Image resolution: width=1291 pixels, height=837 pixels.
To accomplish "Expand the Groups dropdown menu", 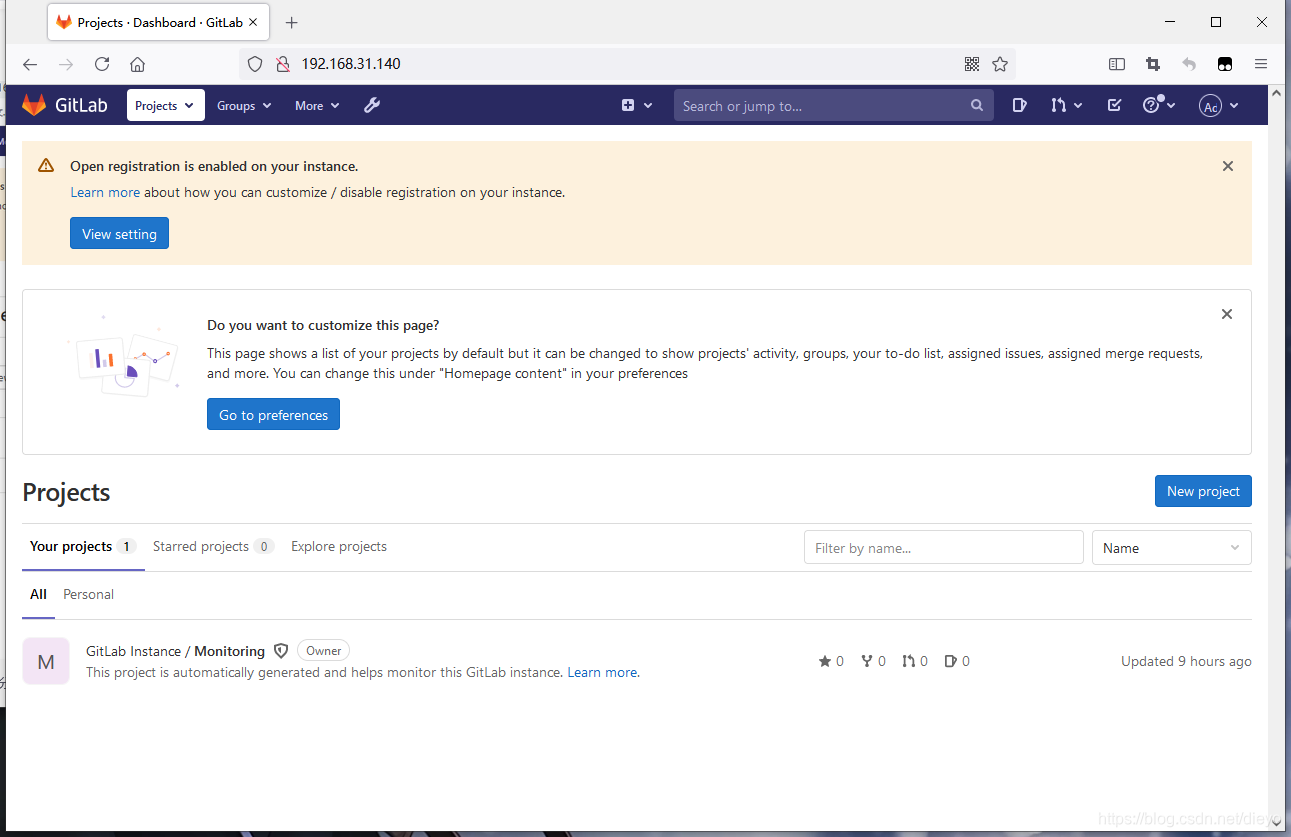I will coord(244,105).
